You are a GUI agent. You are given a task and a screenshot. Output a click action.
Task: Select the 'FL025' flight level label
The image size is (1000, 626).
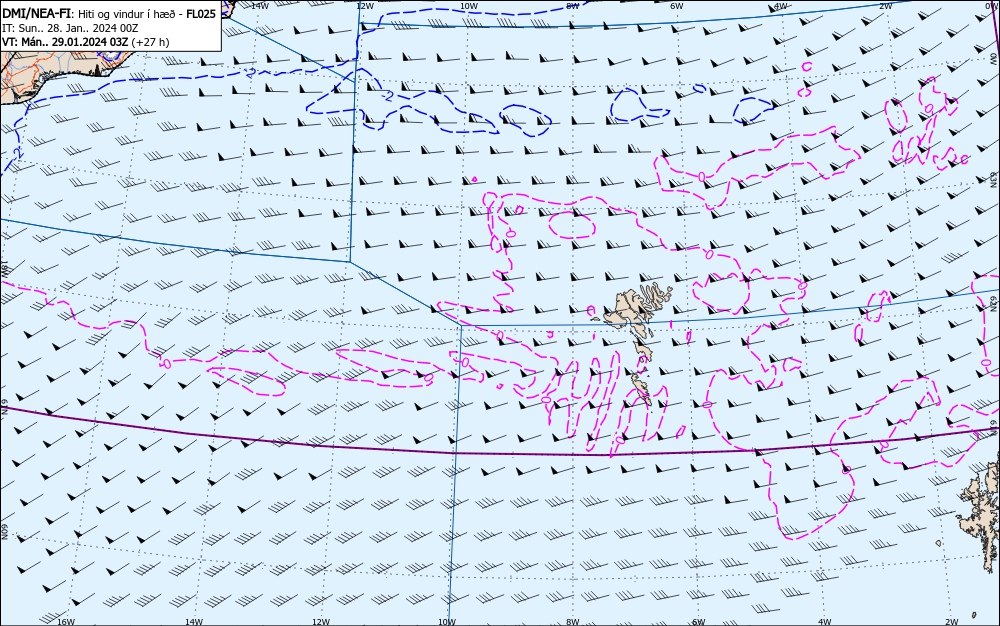coord(201,14)
